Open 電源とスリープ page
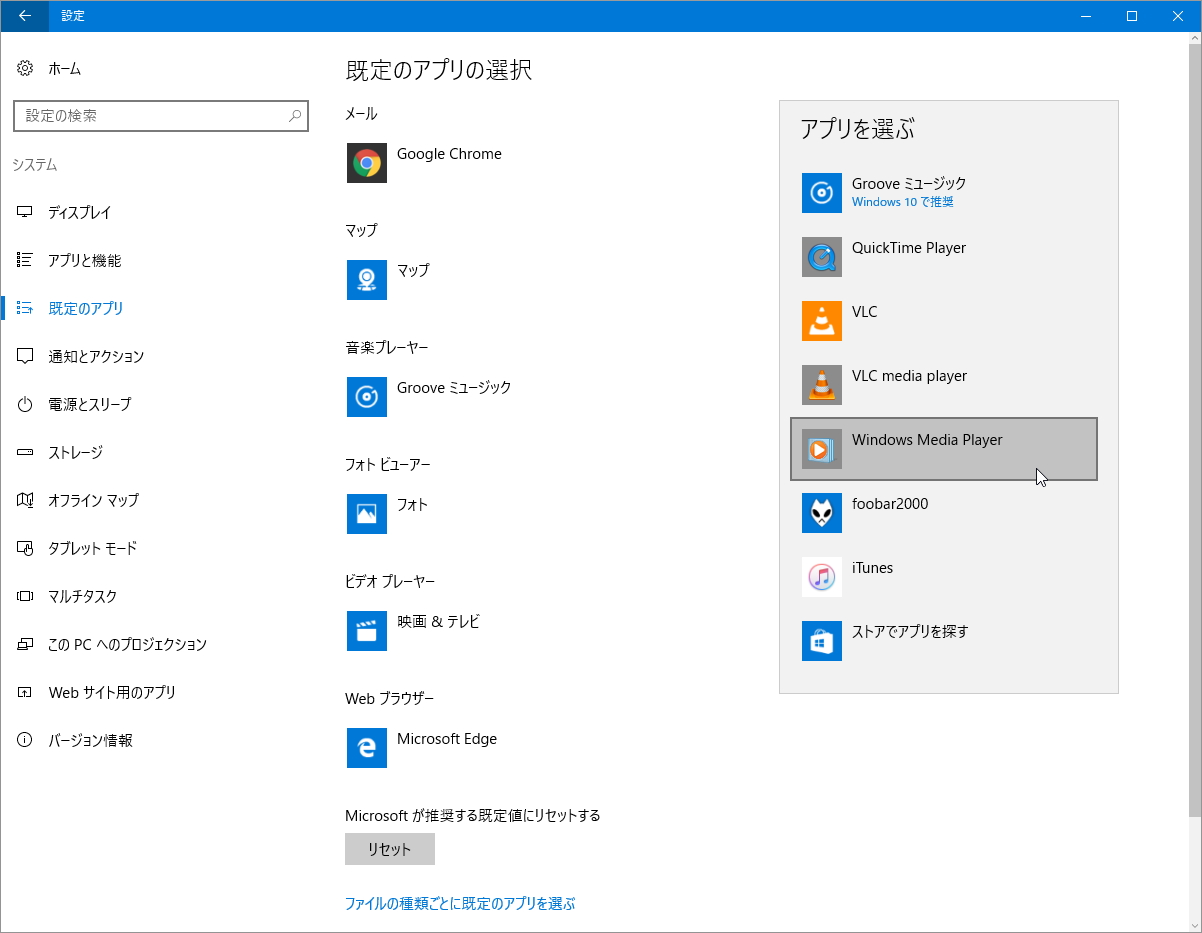 point(90,404)
